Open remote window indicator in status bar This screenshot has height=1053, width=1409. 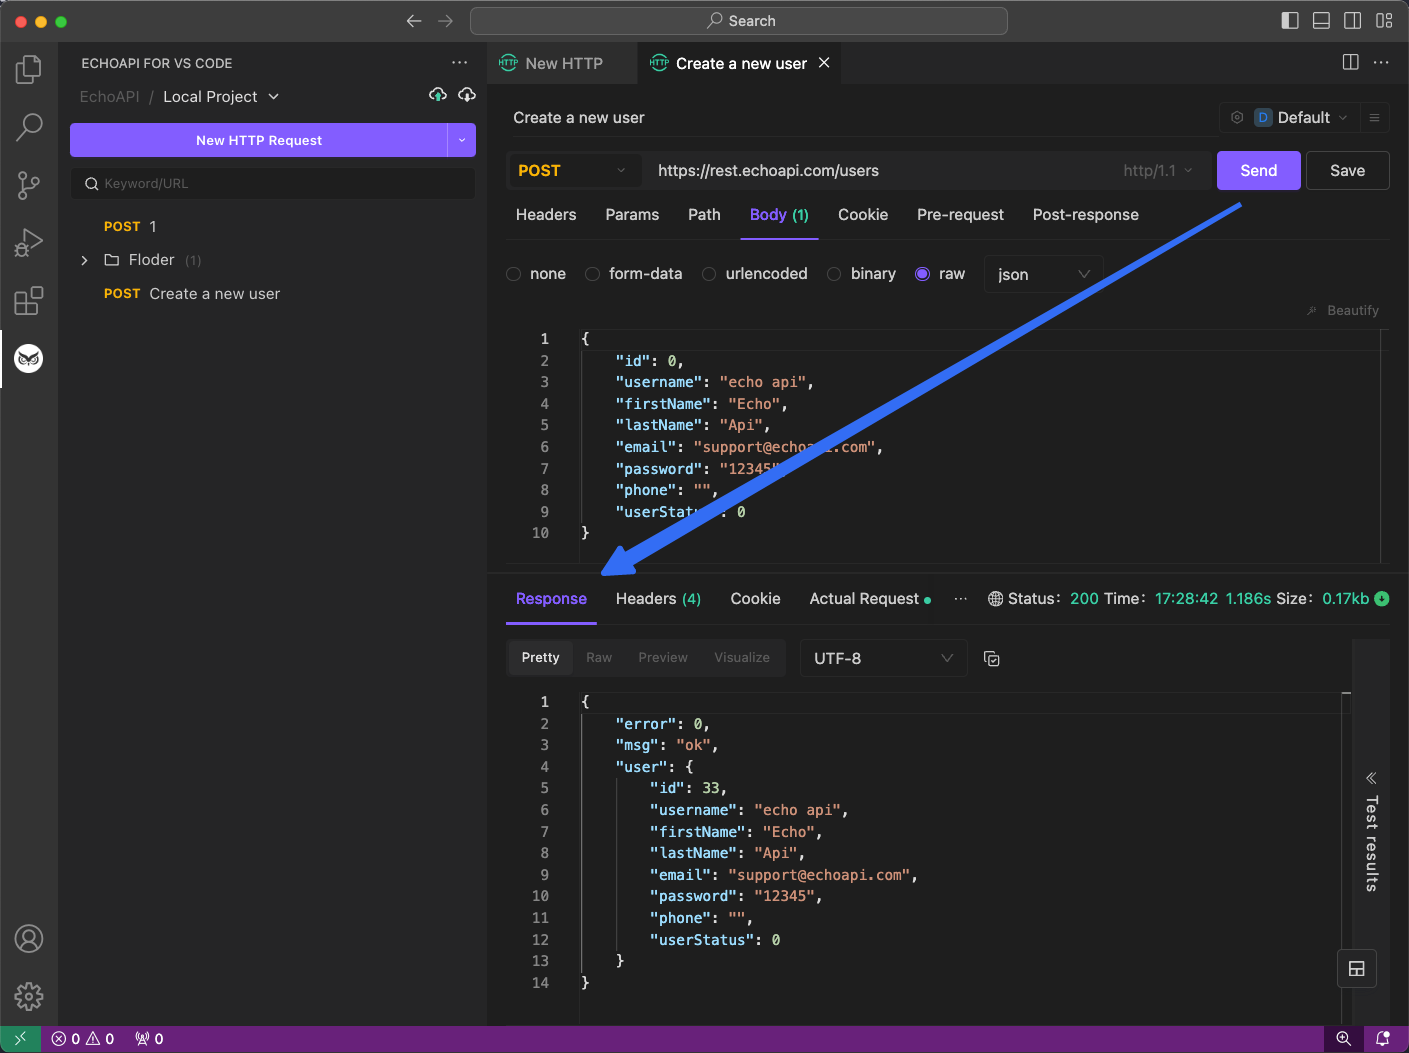20,1039
